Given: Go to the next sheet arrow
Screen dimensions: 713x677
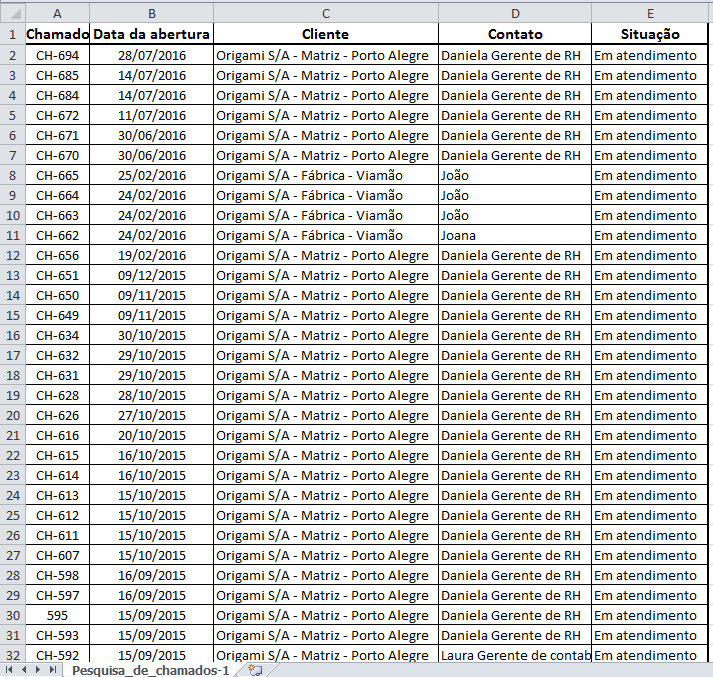Looking at the screenshot, I should (x=38, y=669).
